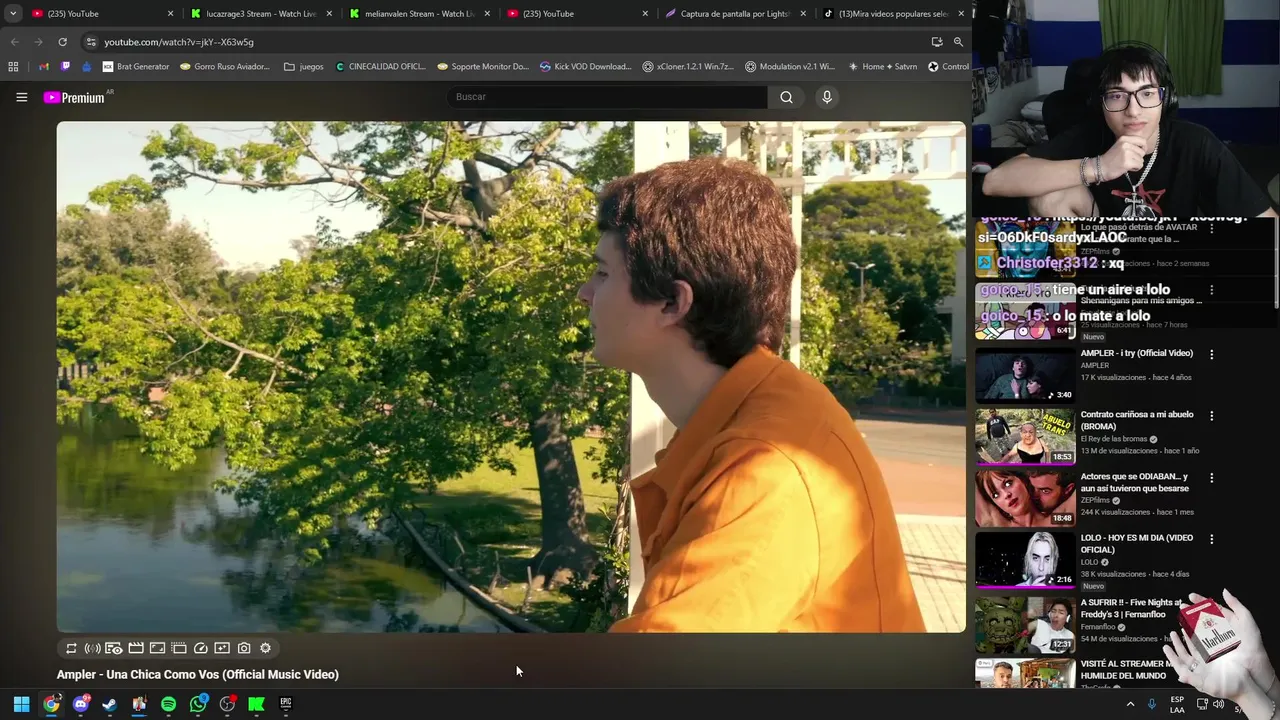This screenshot has height=720, width=1280.
Task: Open OBS Studio from the taskbar
Action: 227,704
